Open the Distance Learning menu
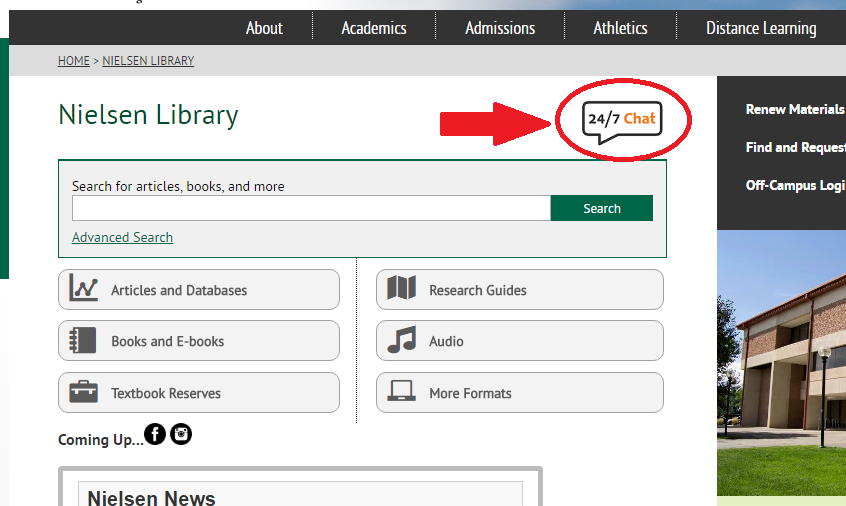The height and width of the screenshot is (506, 846). [x=761, y=28]
